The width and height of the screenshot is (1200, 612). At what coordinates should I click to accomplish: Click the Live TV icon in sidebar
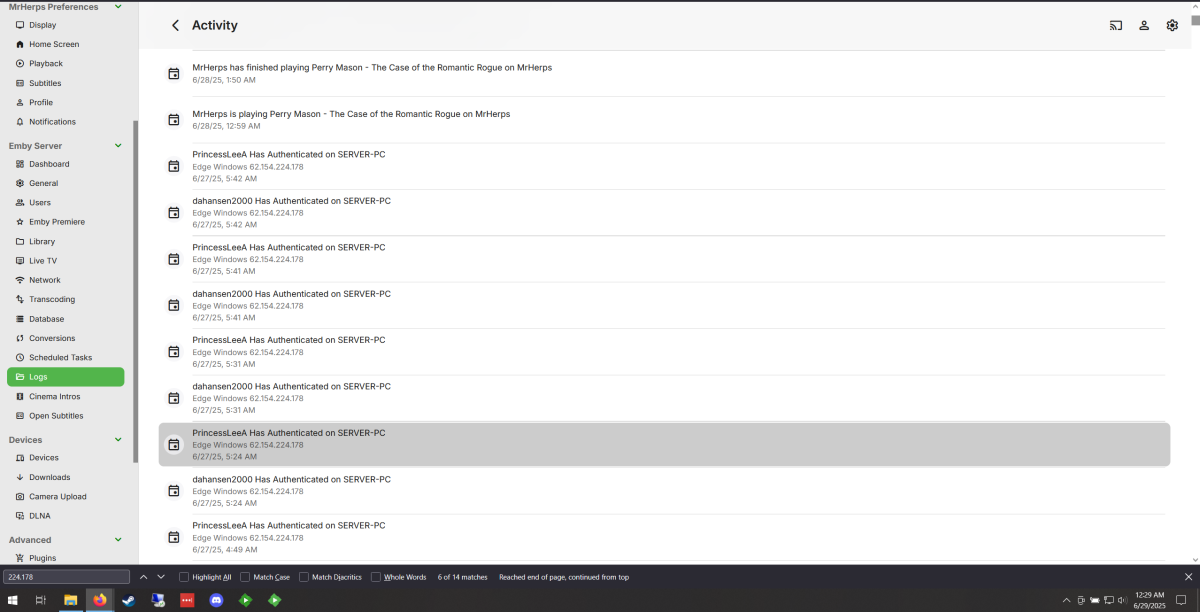[x=20, y=261]
